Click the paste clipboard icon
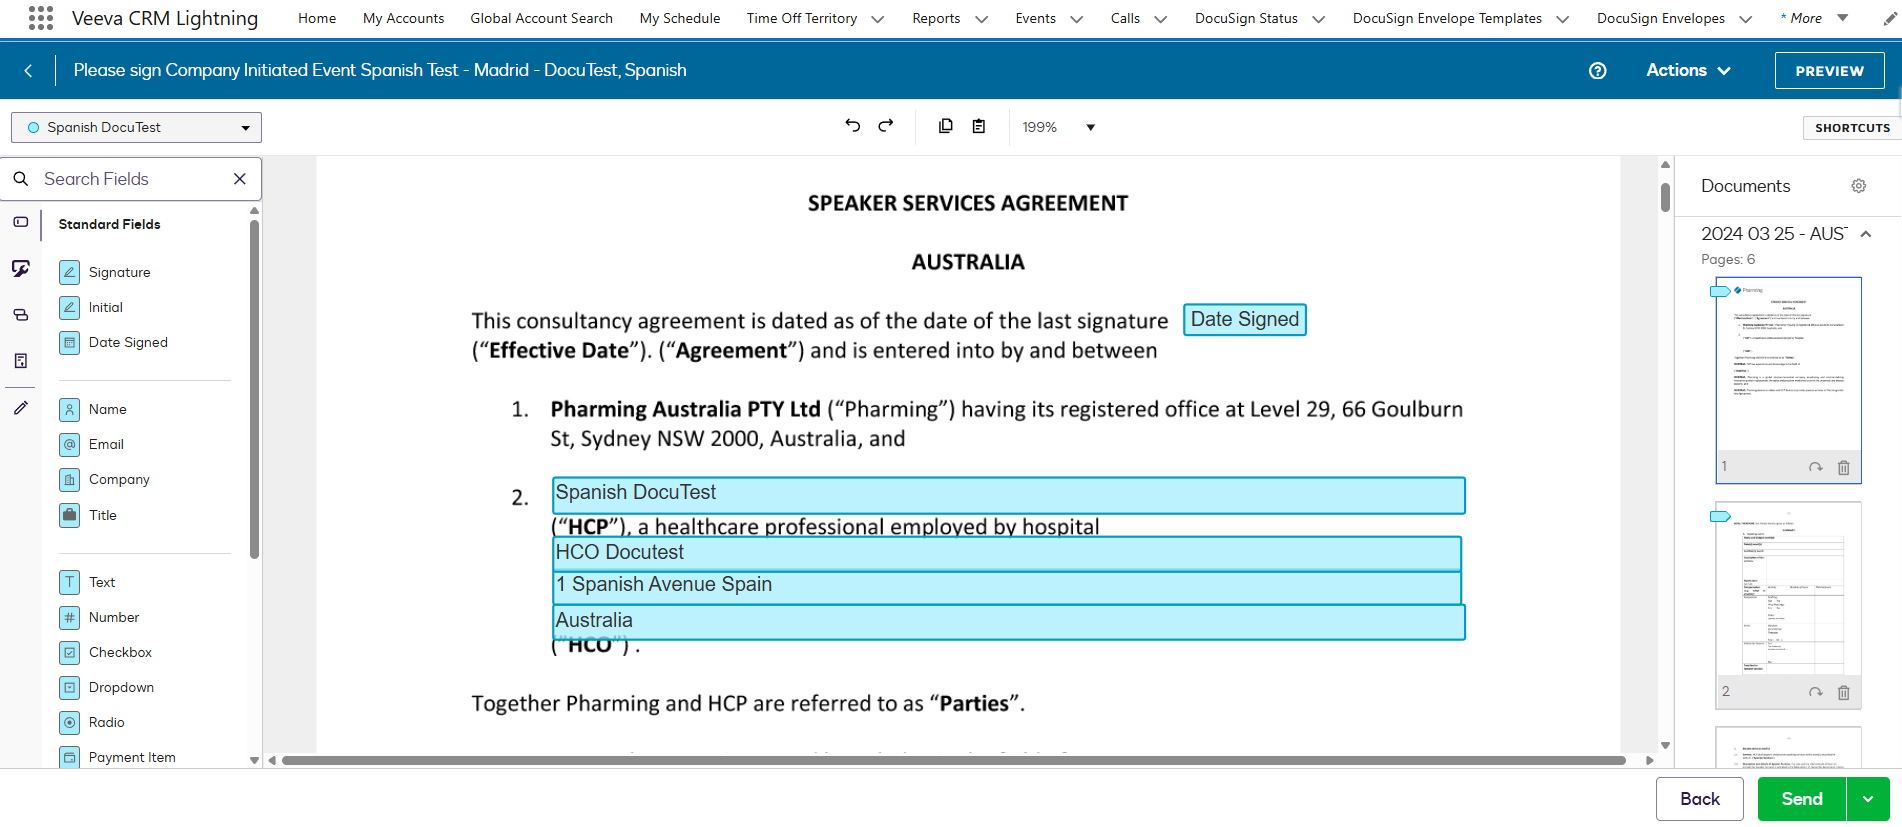The image size is (1902, 827). pyautogui.click(x=979, y=126)
